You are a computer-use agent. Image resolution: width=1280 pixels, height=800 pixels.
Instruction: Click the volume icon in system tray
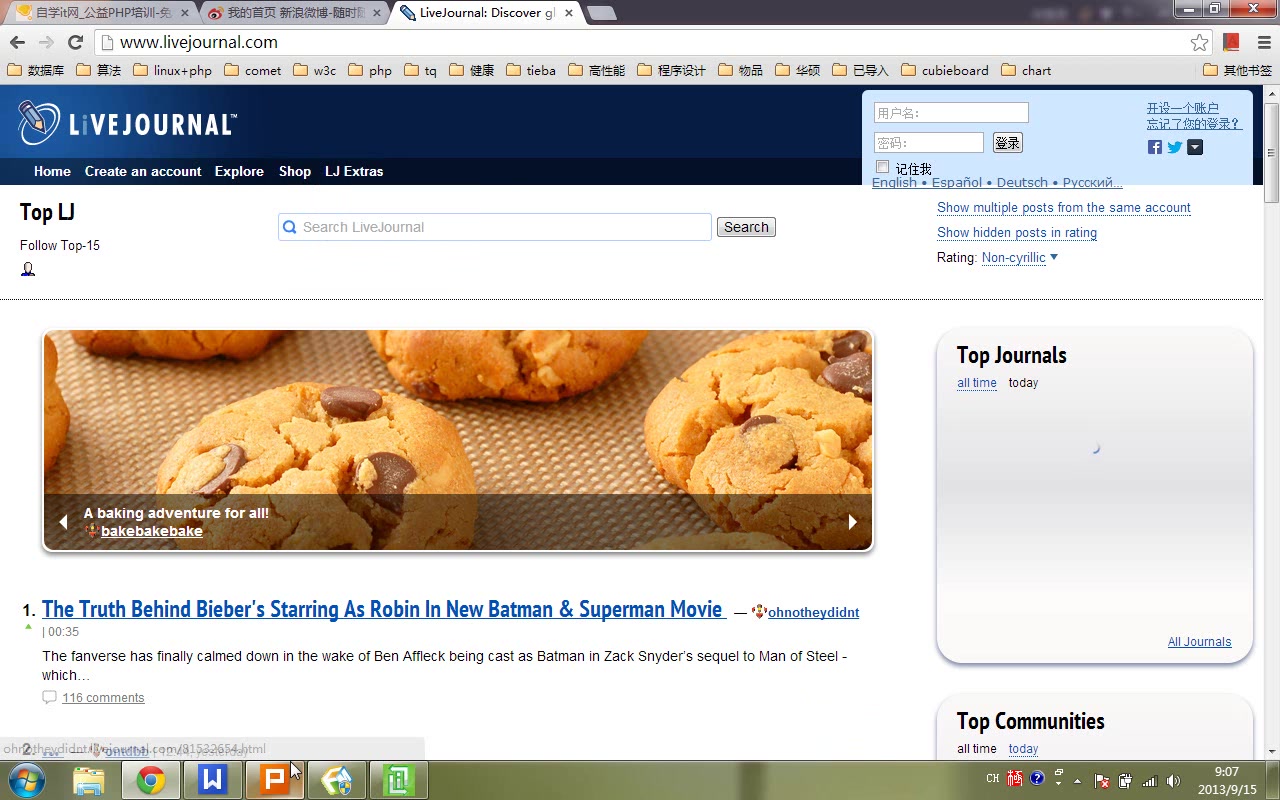(x=1174, y=780)
